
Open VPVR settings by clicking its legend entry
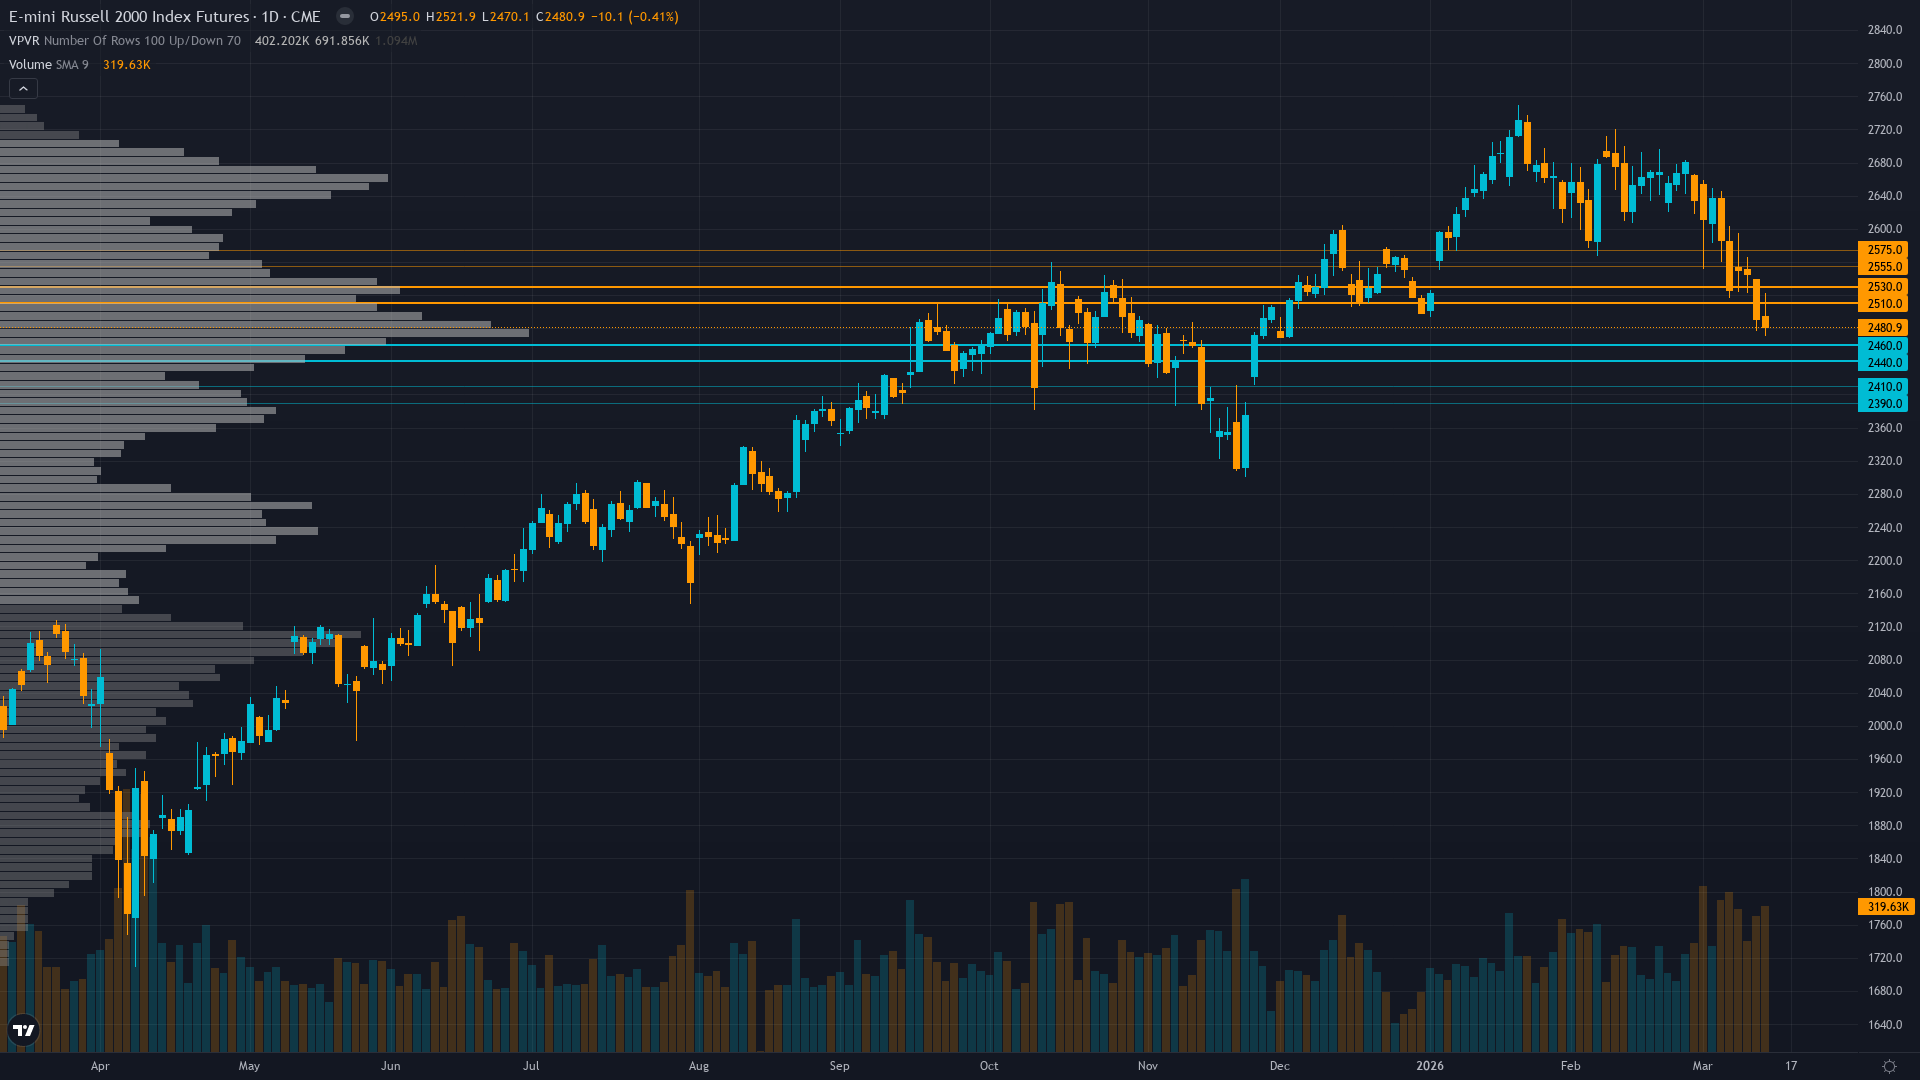(x=25, y=41)
